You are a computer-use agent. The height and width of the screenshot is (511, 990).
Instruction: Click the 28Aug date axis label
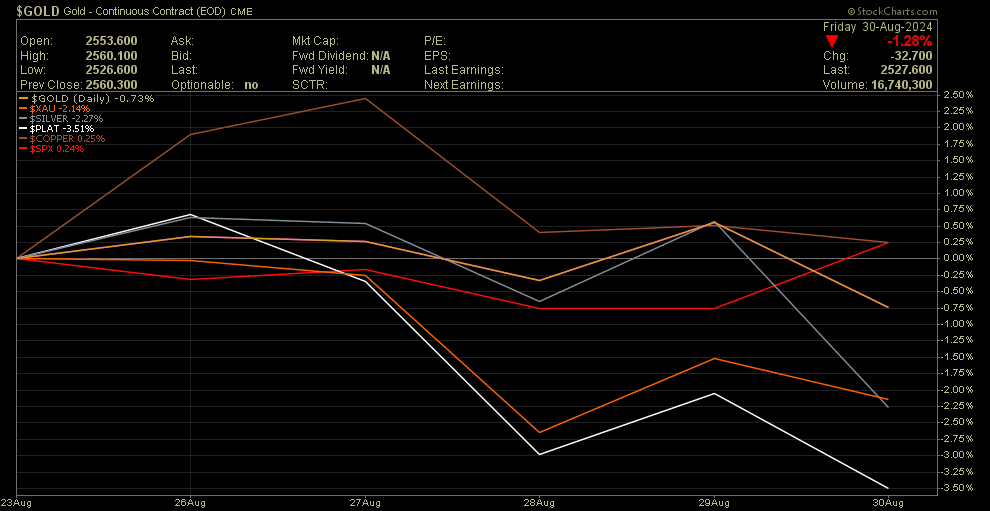[x=539, y=502]
